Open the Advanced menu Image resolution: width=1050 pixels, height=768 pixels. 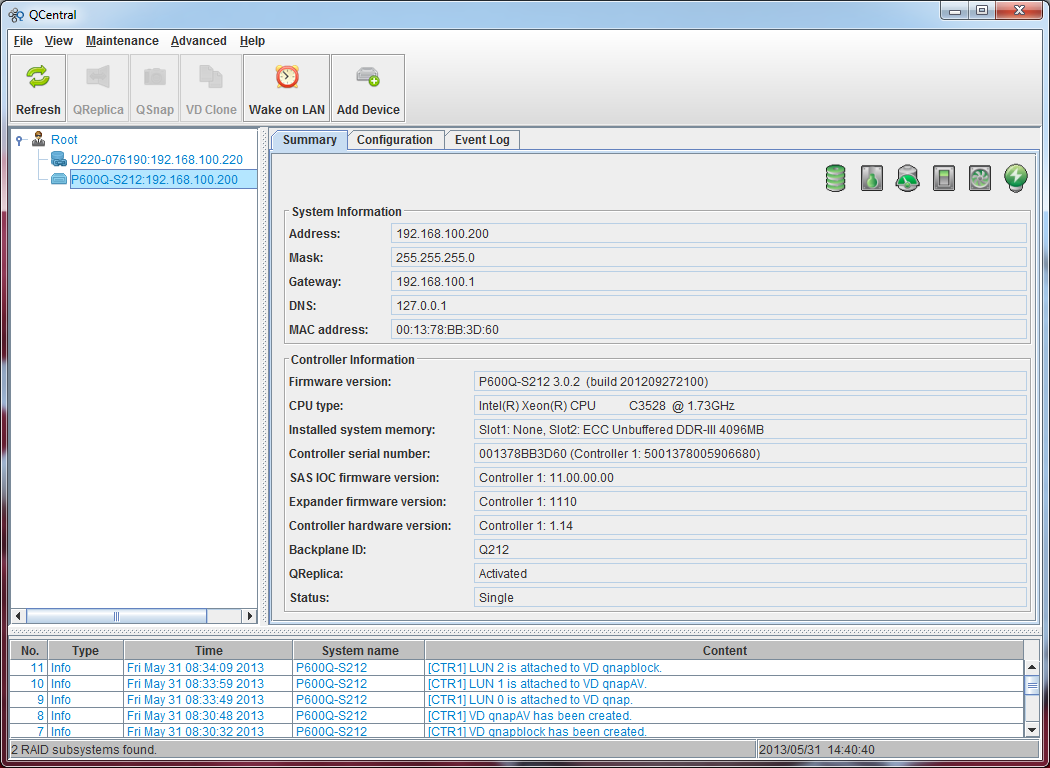[x=198, y=41]
